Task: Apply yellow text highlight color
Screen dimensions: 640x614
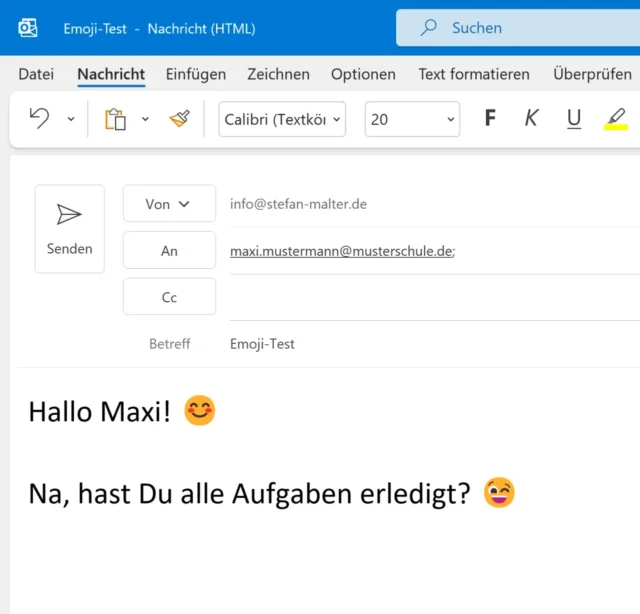Action: pos(616,119)
